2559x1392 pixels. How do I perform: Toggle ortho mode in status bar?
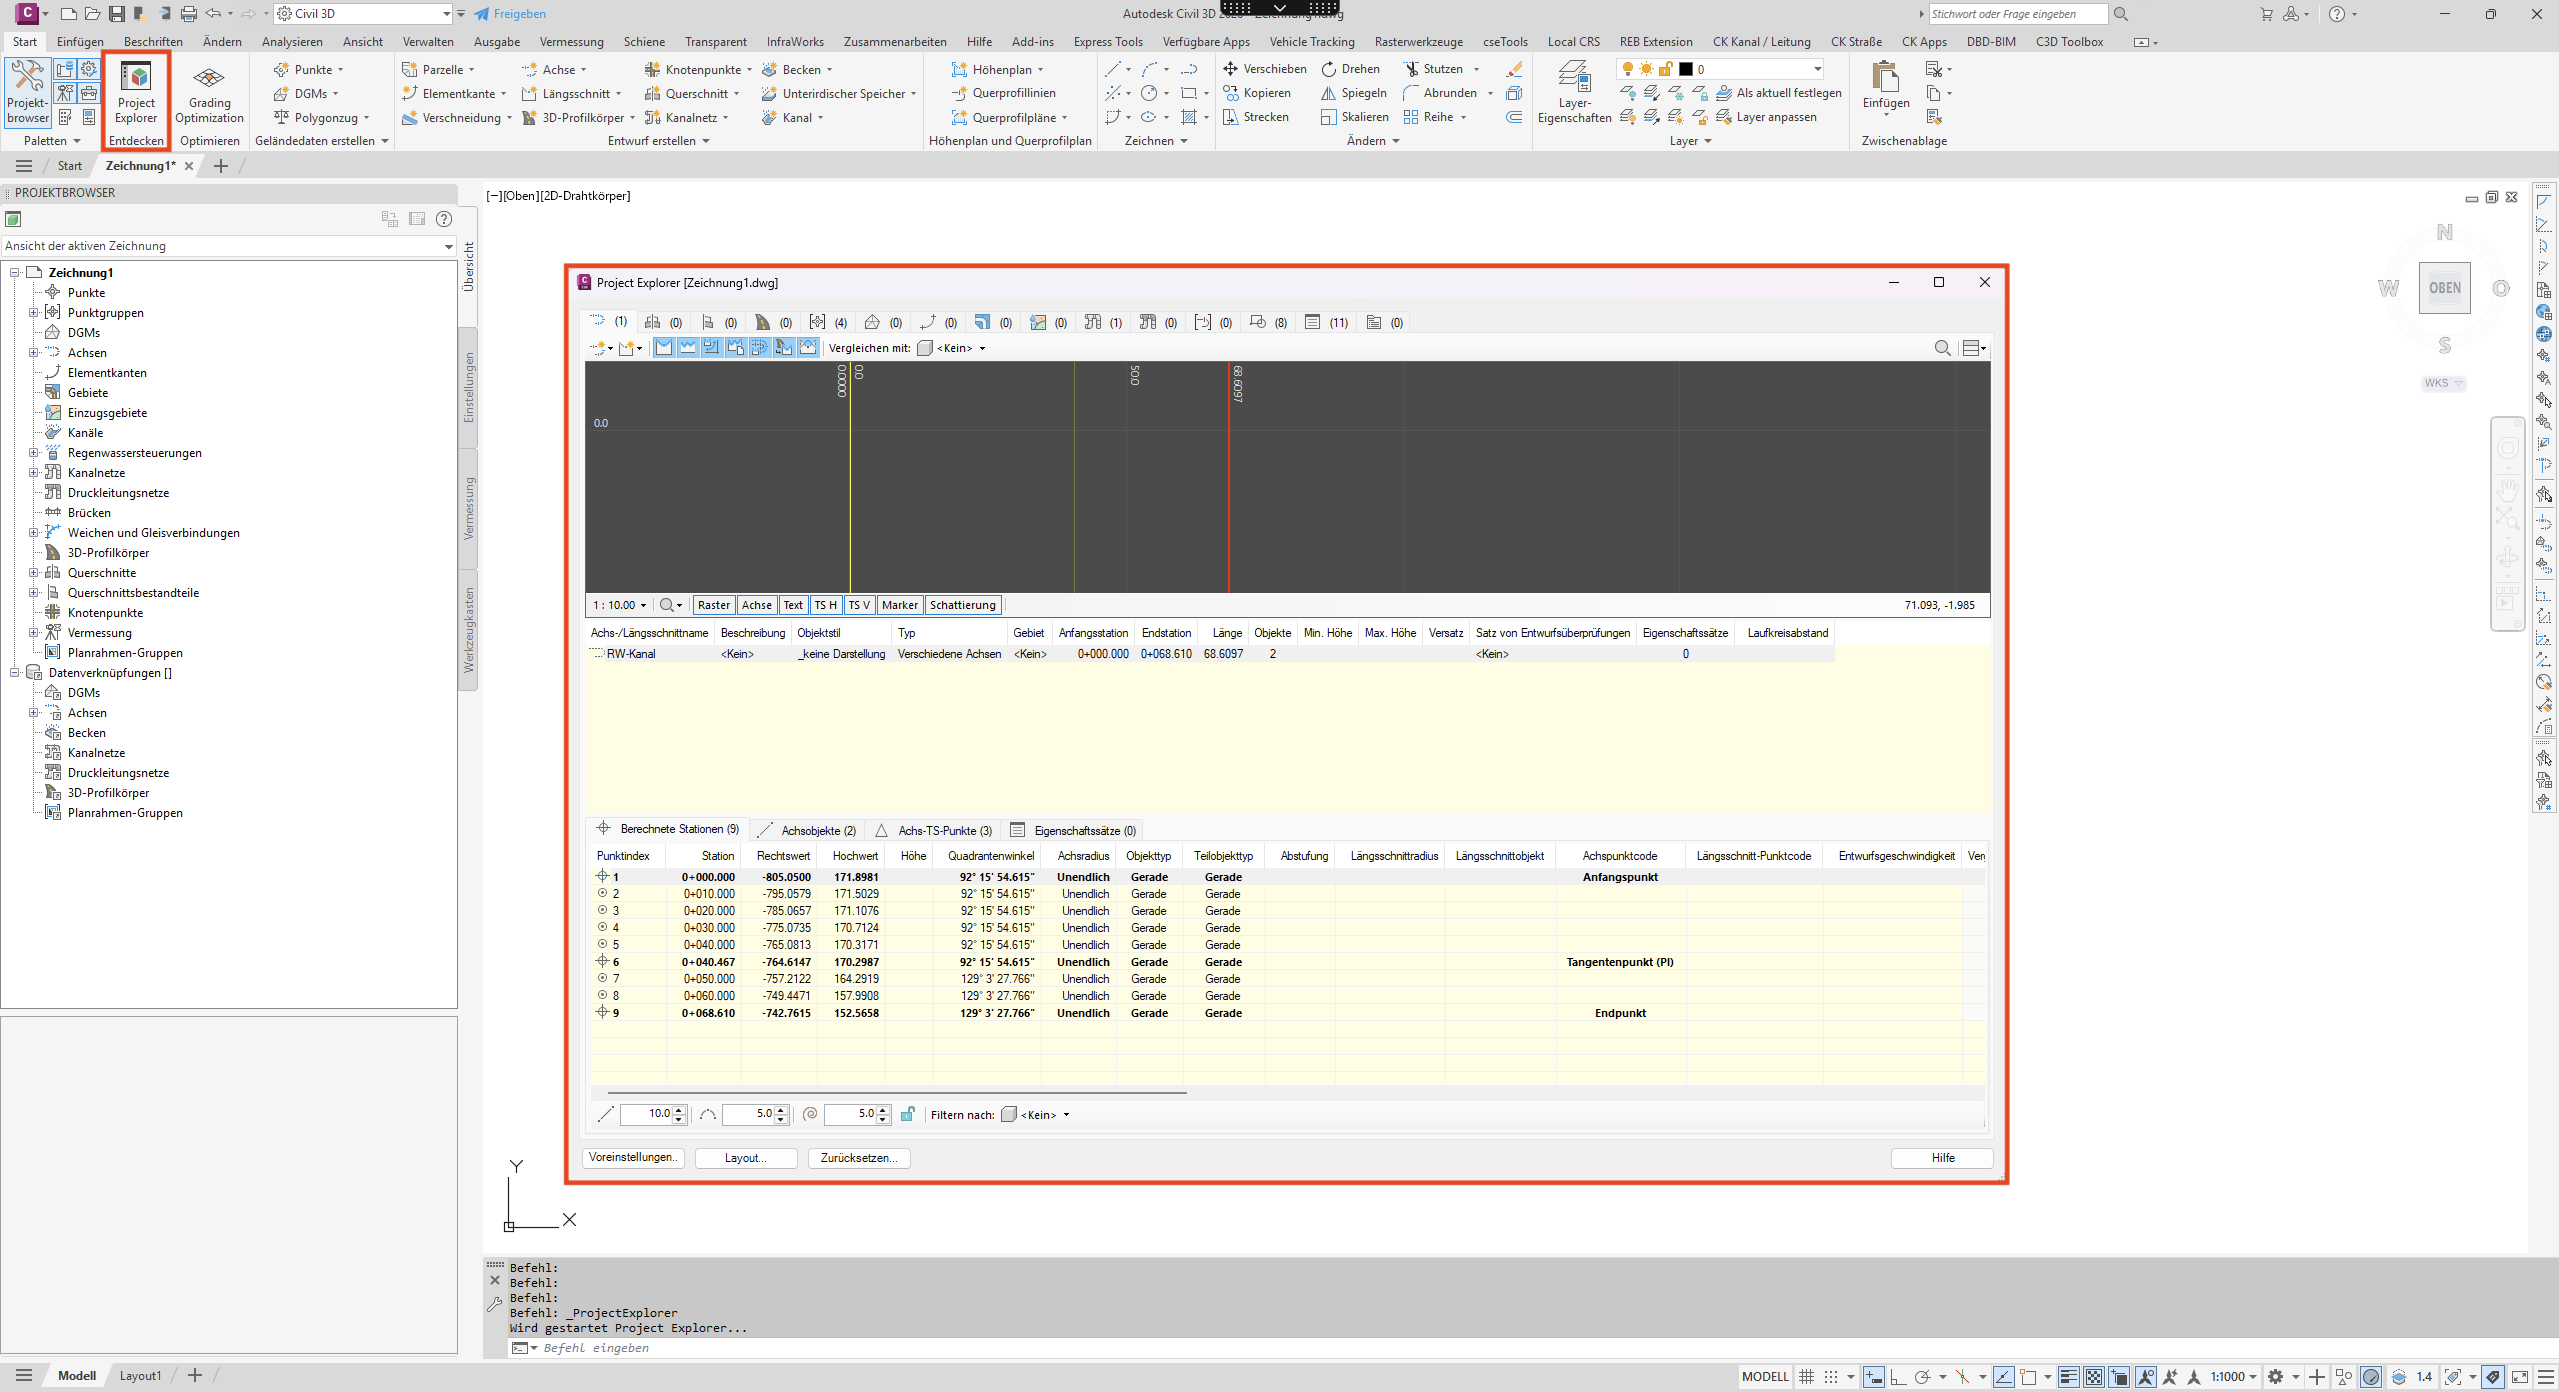point(1897,1377)
